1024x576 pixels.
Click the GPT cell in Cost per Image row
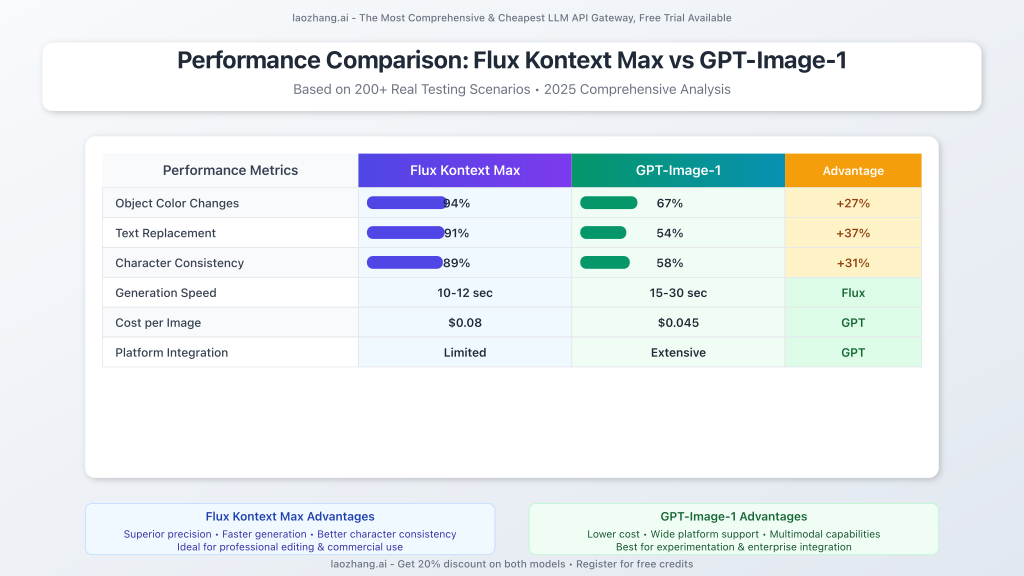coord(853,323)
